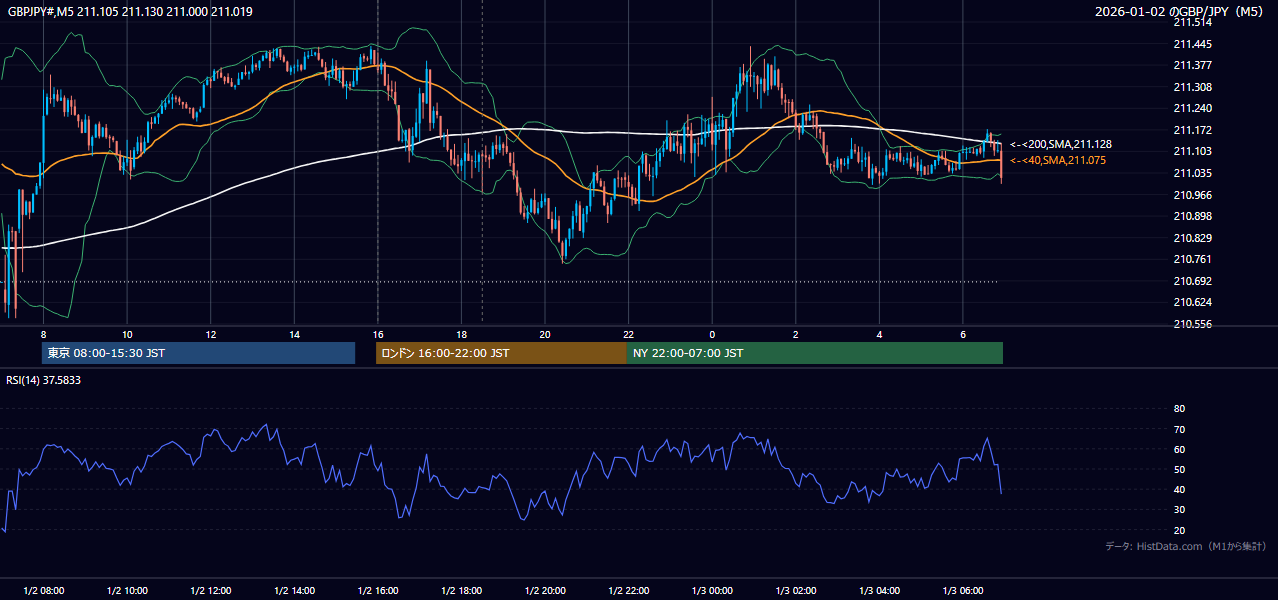The height and width of the screenshot is (600, 1278).
Task: Click hour tick '2' under the price chart
Action: [x=795, y=334]
